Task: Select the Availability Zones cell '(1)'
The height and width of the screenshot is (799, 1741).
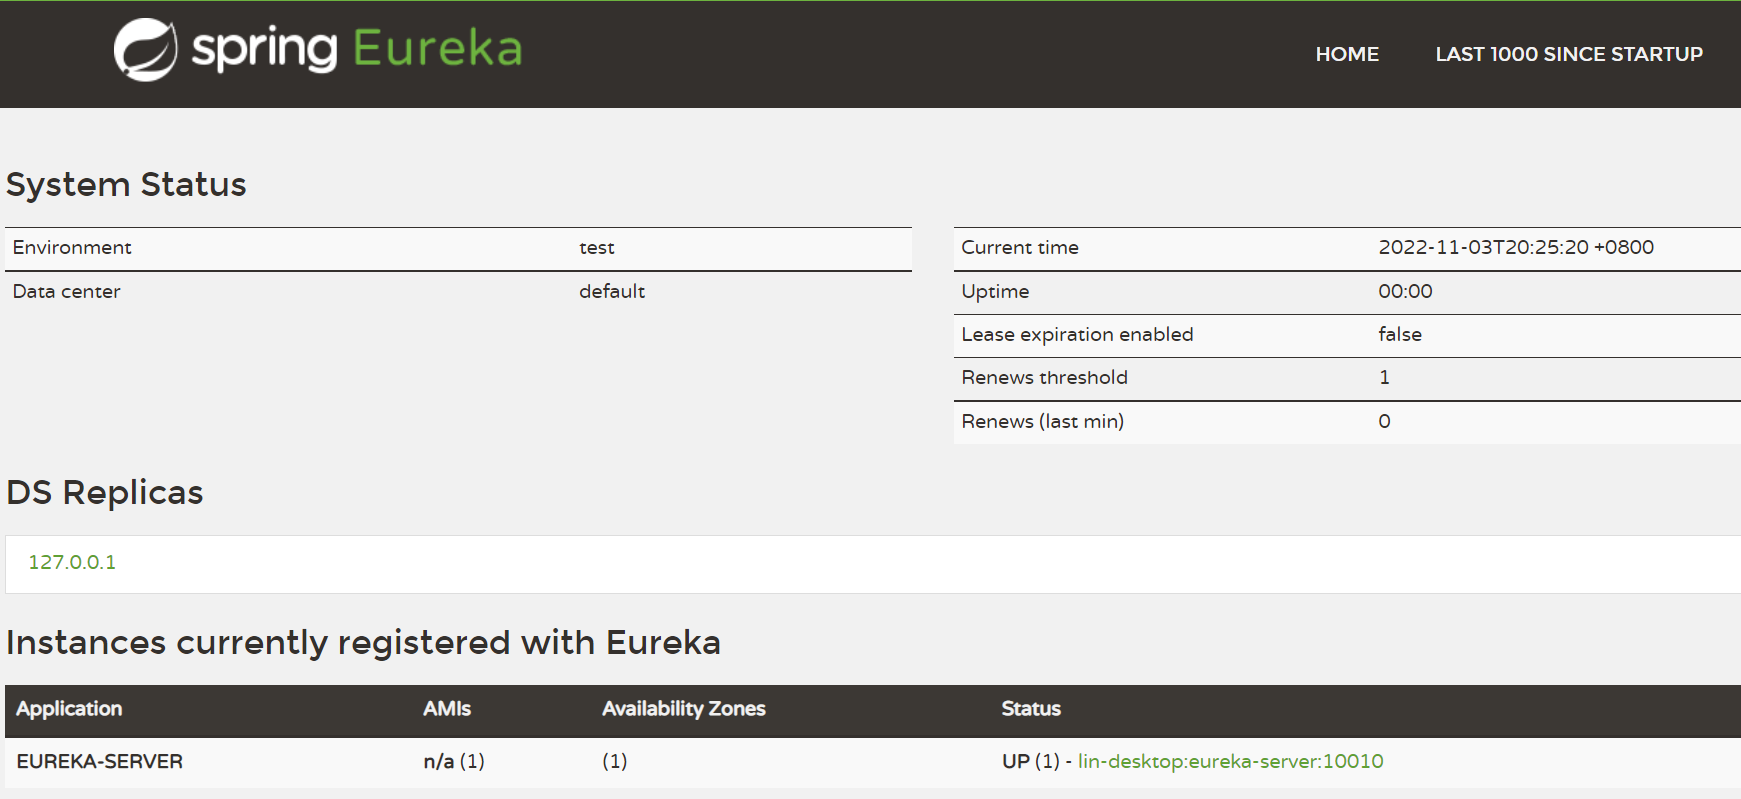Action: click(x=614, y=761)
